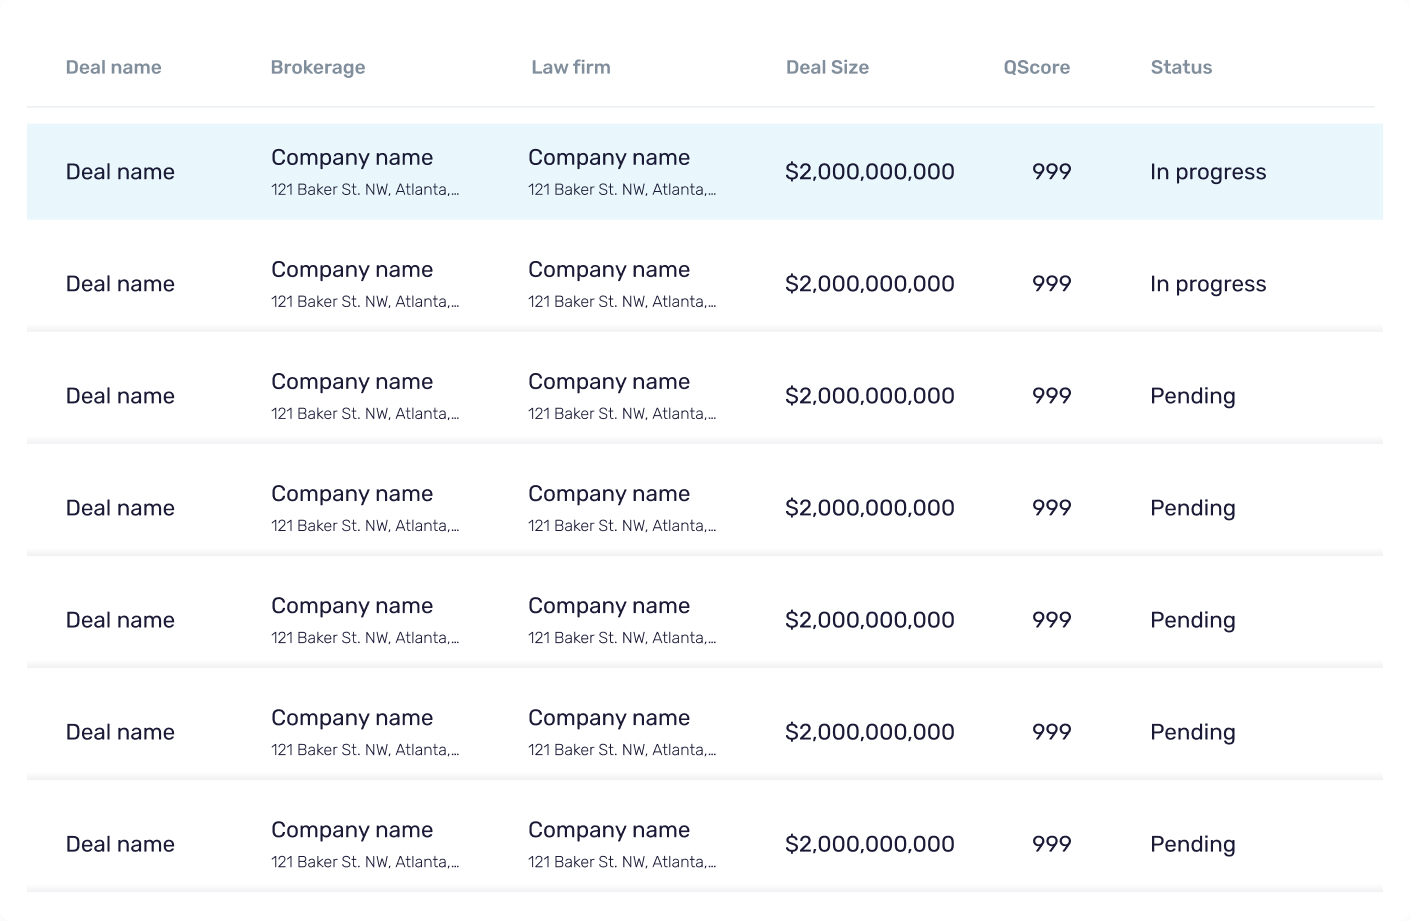Image resolution: width=1410 pixels, height=921 pixels.
Task: Click In progress status in second row
Action: tap(1207, 284)
